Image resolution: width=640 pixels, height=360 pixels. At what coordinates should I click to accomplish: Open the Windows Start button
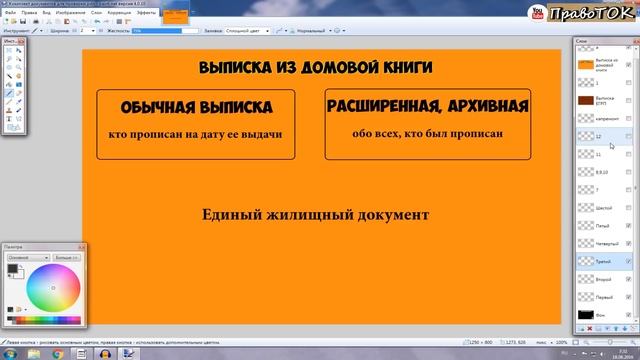[x=10, y=353]
